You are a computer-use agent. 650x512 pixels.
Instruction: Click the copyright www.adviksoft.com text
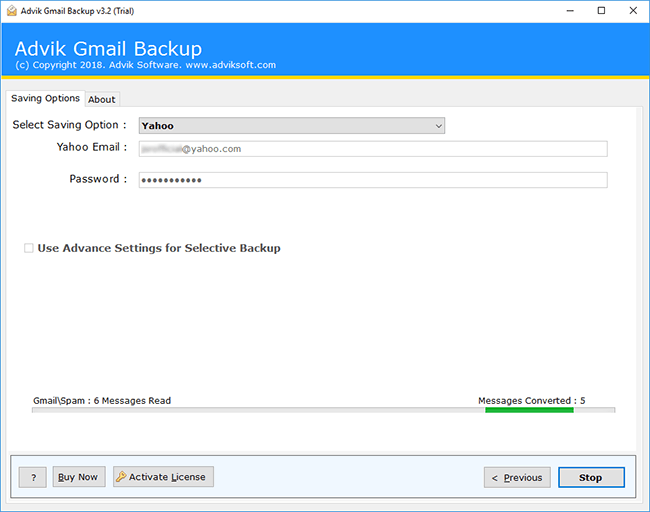146,65
